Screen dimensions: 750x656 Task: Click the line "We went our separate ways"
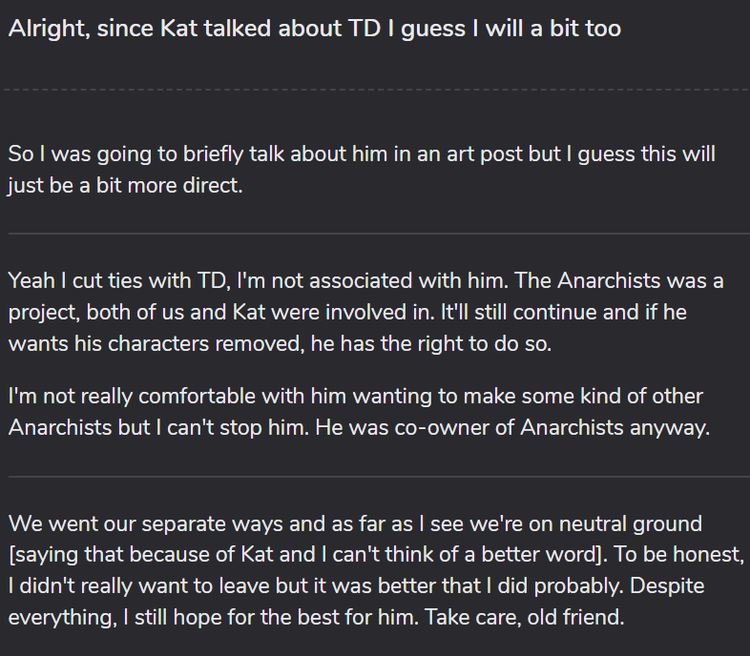(355, 523)
